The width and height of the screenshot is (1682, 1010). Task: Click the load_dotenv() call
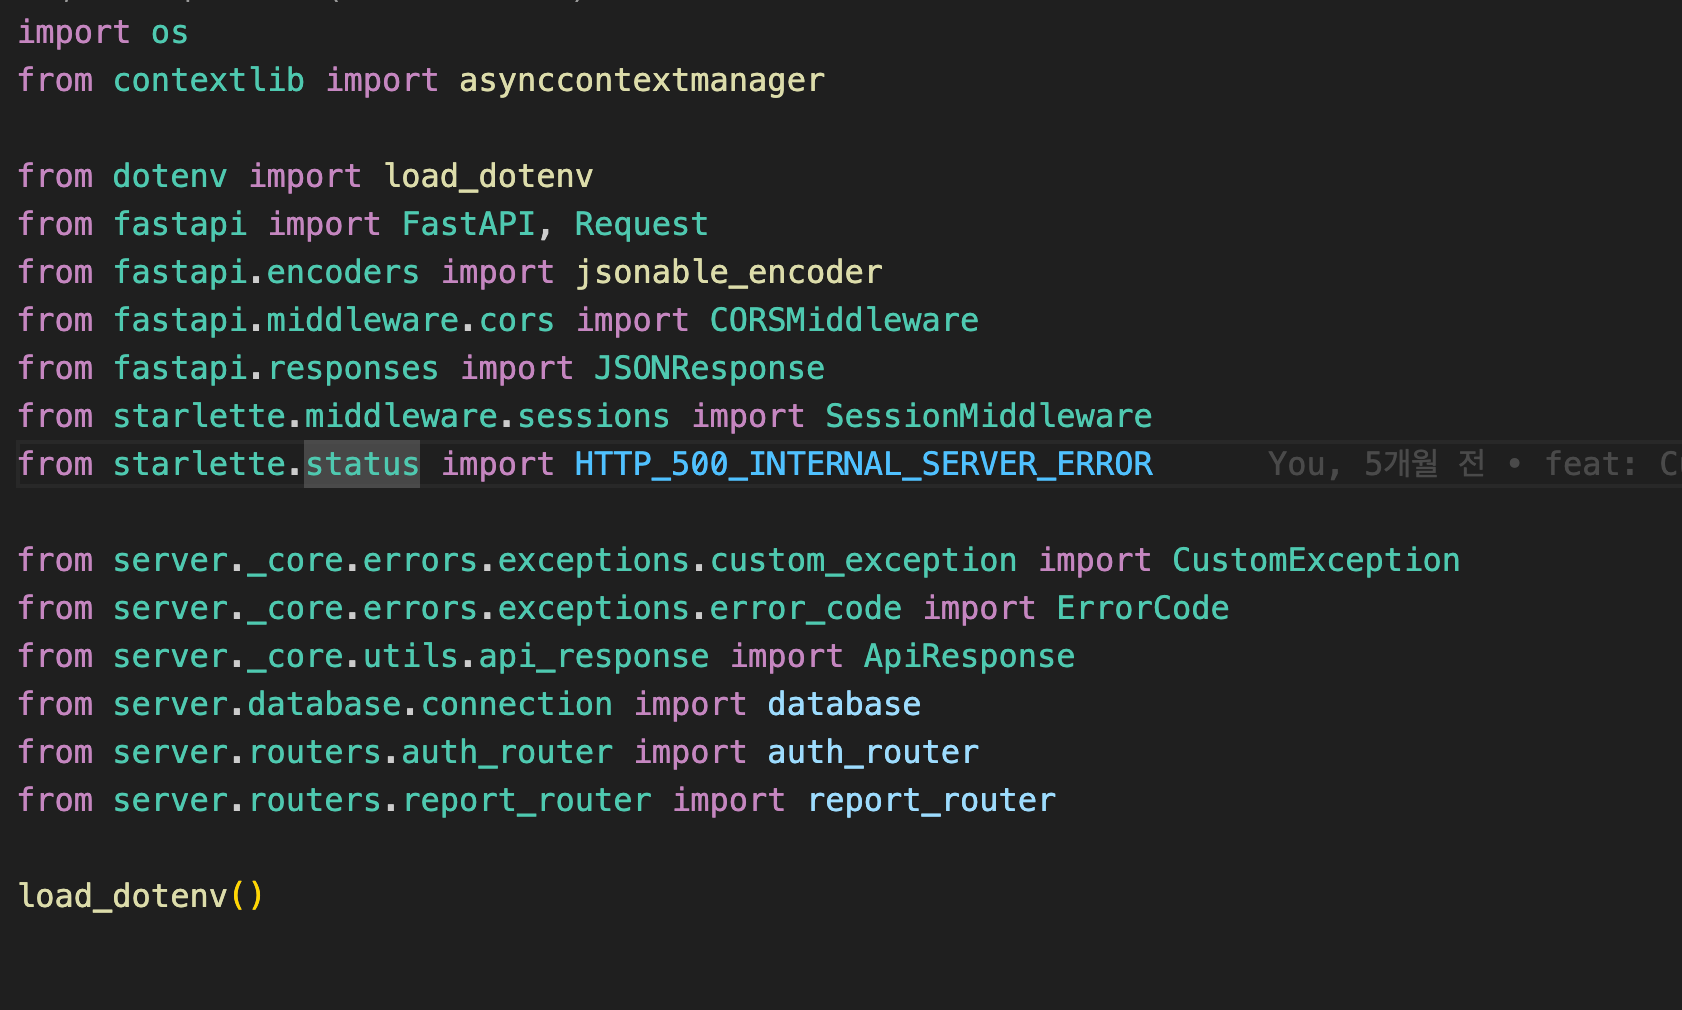(x=141, y=896)
